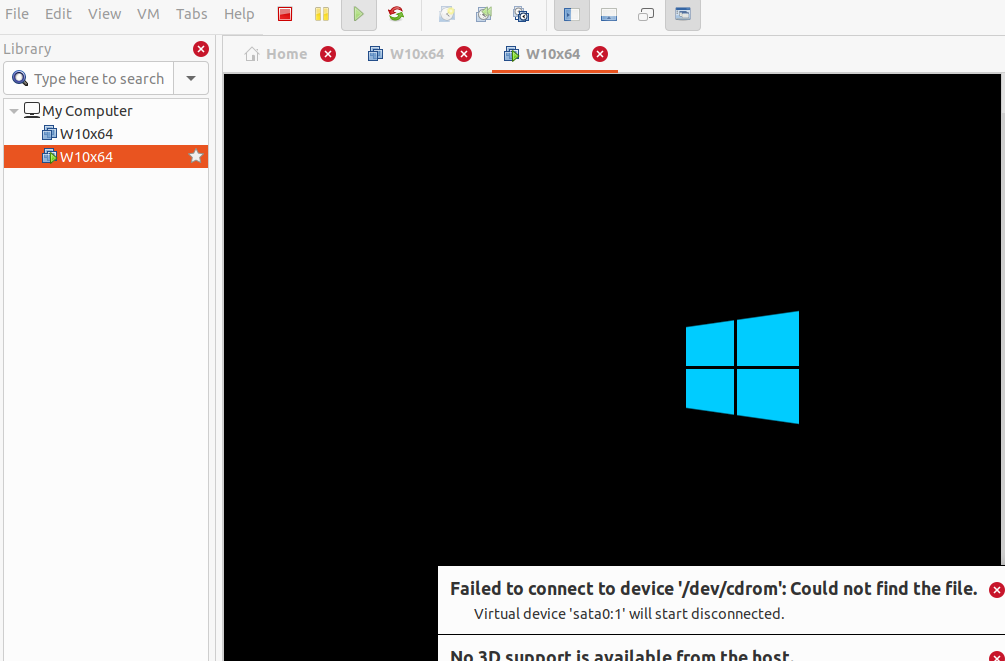The height and width of the screenshot is (661, 1005).
Task: Open the snapshot manager icon
Action: [x=521, y=14]
